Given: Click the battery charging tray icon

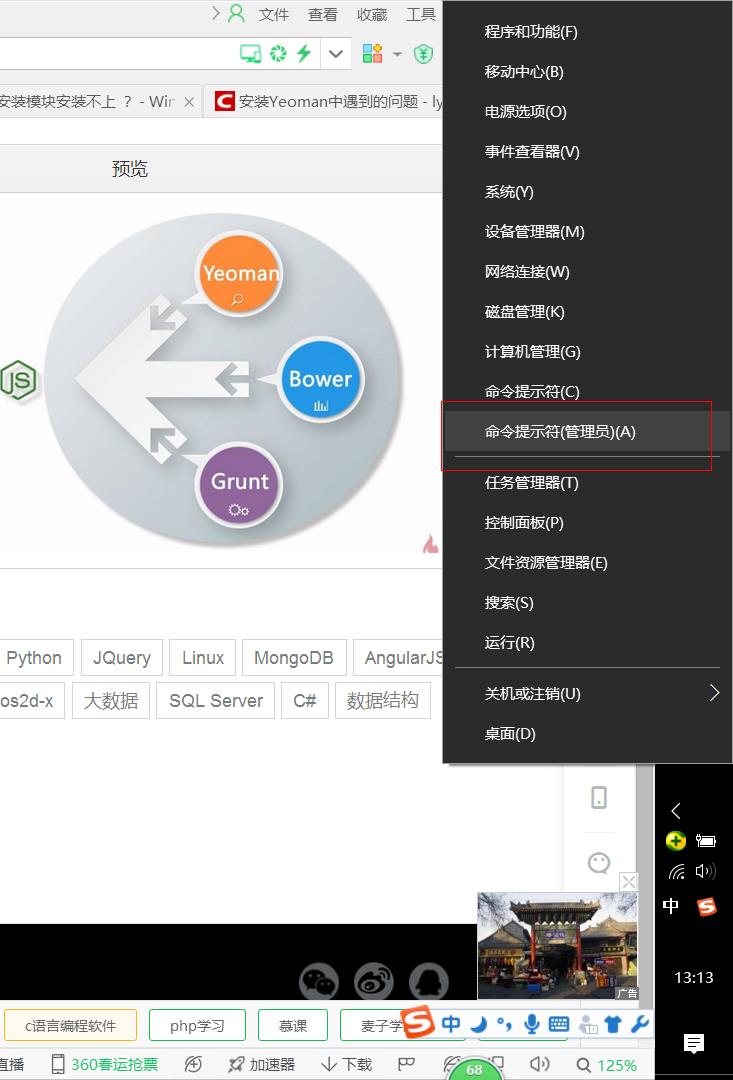Looking at the screenshot, I should pyautogui.click(x=705, y=840).
